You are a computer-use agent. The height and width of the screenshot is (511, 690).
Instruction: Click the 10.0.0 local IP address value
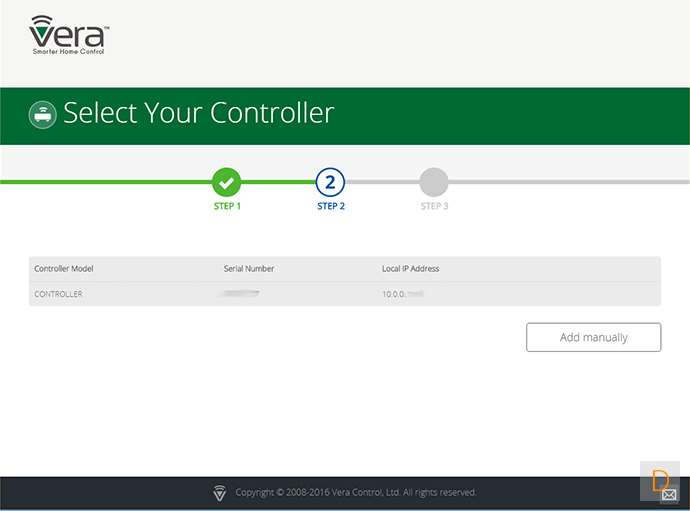[x=403, y=294]
